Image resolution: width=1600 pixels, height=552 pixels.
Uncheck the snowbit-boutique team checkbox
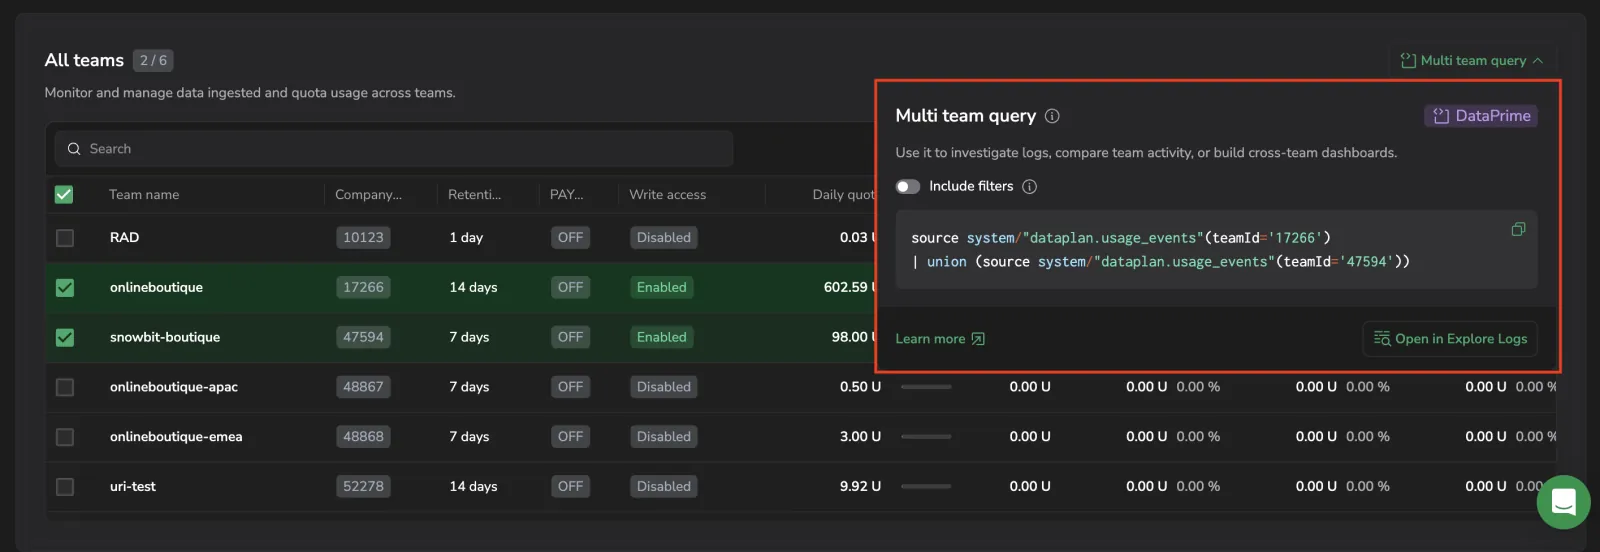click(65, 338)
